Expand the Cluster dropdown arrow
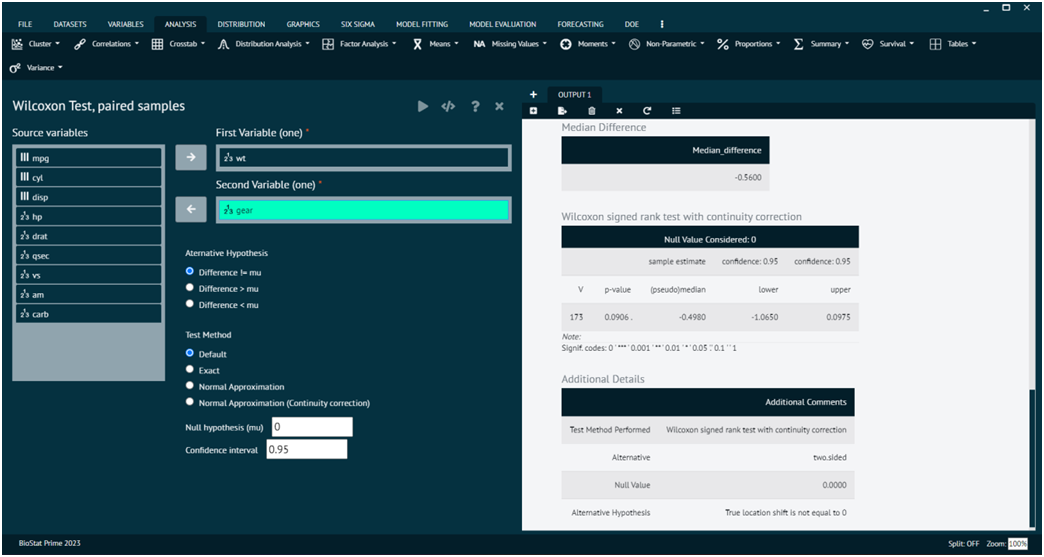The width and height of the screenshot is (1044, 557). point(57,44)
